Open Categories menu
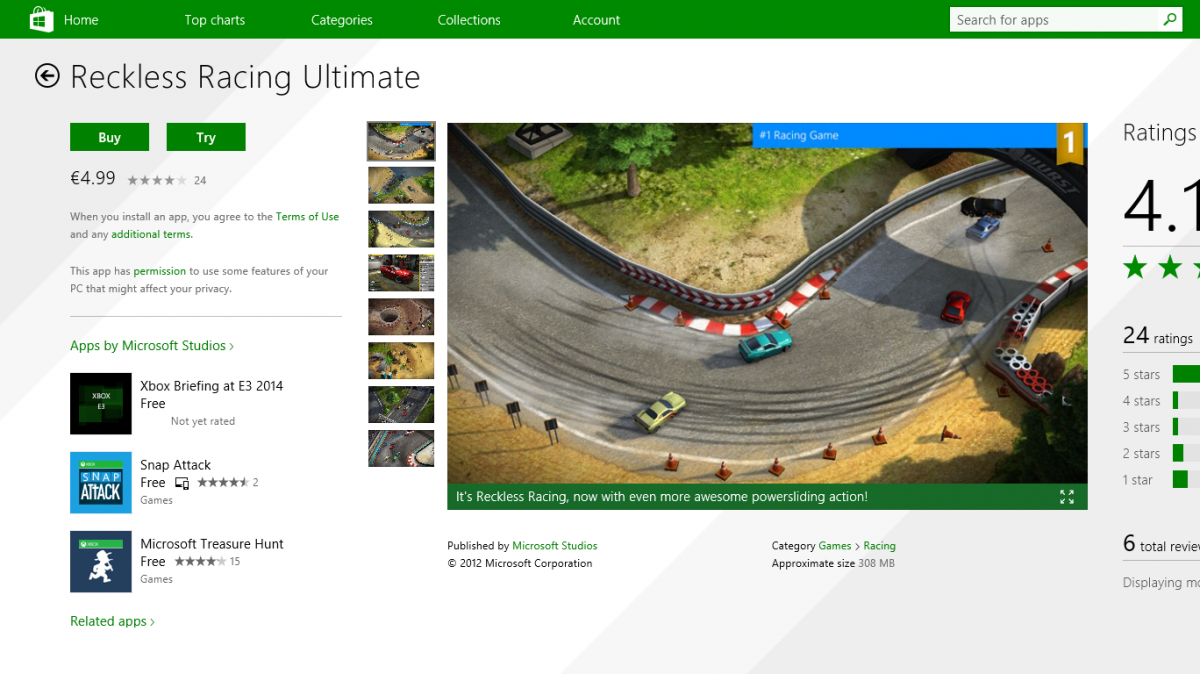This screenshot has height=674, width=1200. click(x=342, y=20)
